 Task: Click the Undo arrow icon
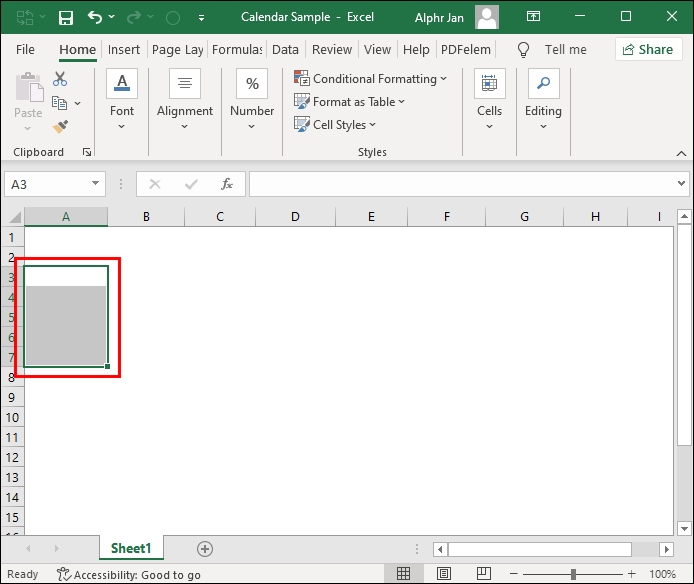point(94,17)
